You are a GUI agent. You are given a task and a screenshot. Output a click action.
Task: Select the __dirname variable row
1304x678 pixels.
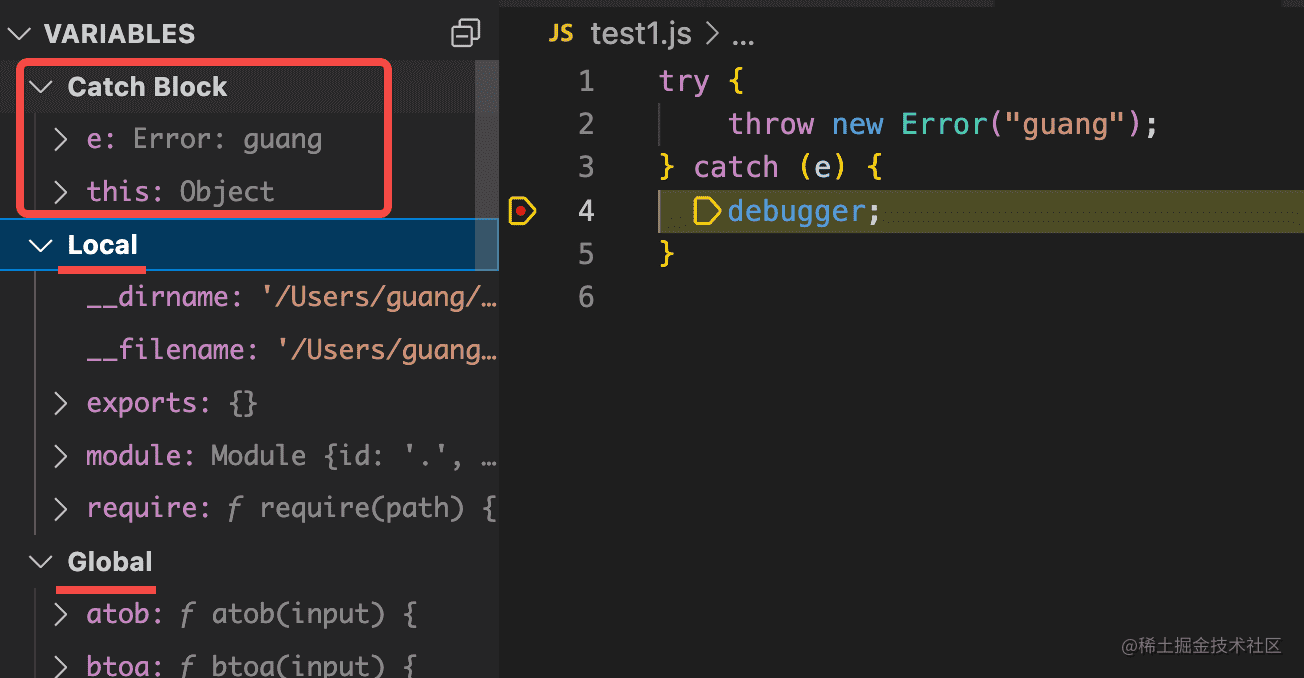click(x=290, y=298)
